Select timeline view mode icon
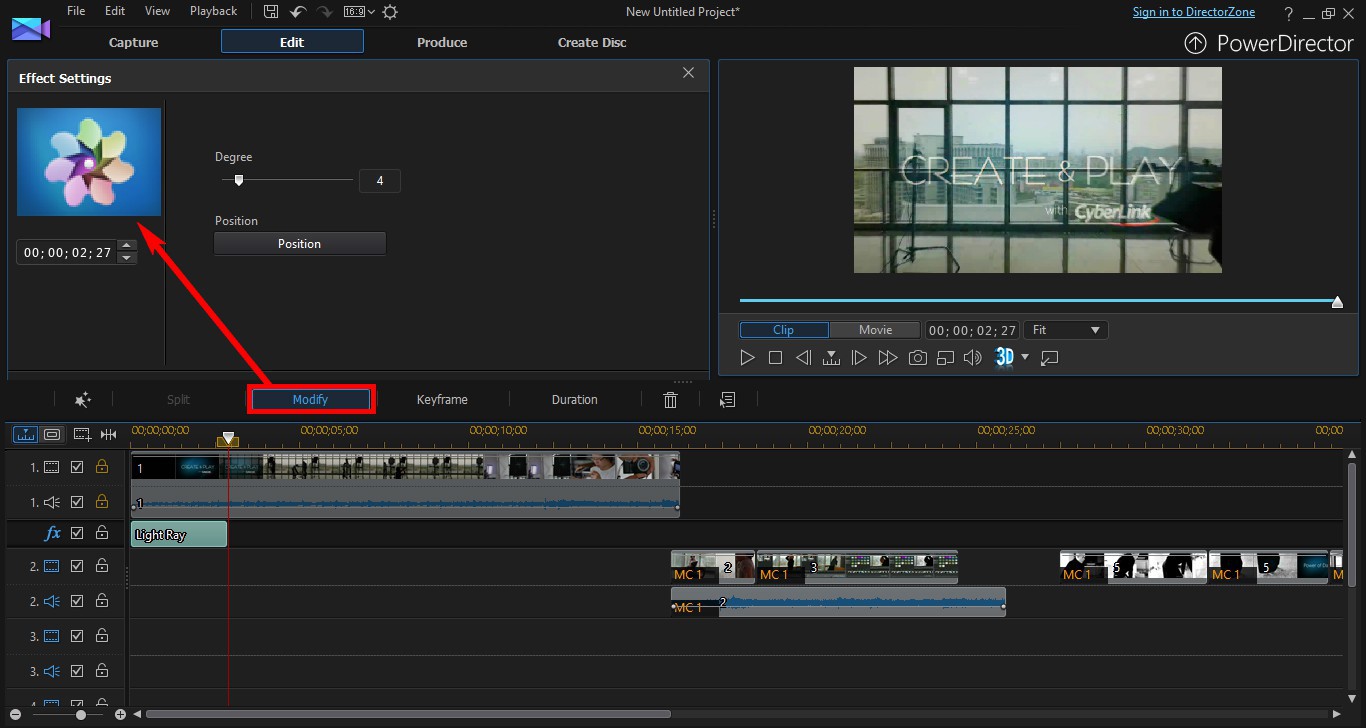The width and height of the screenshot is (1366, 728). click(25, 434)
